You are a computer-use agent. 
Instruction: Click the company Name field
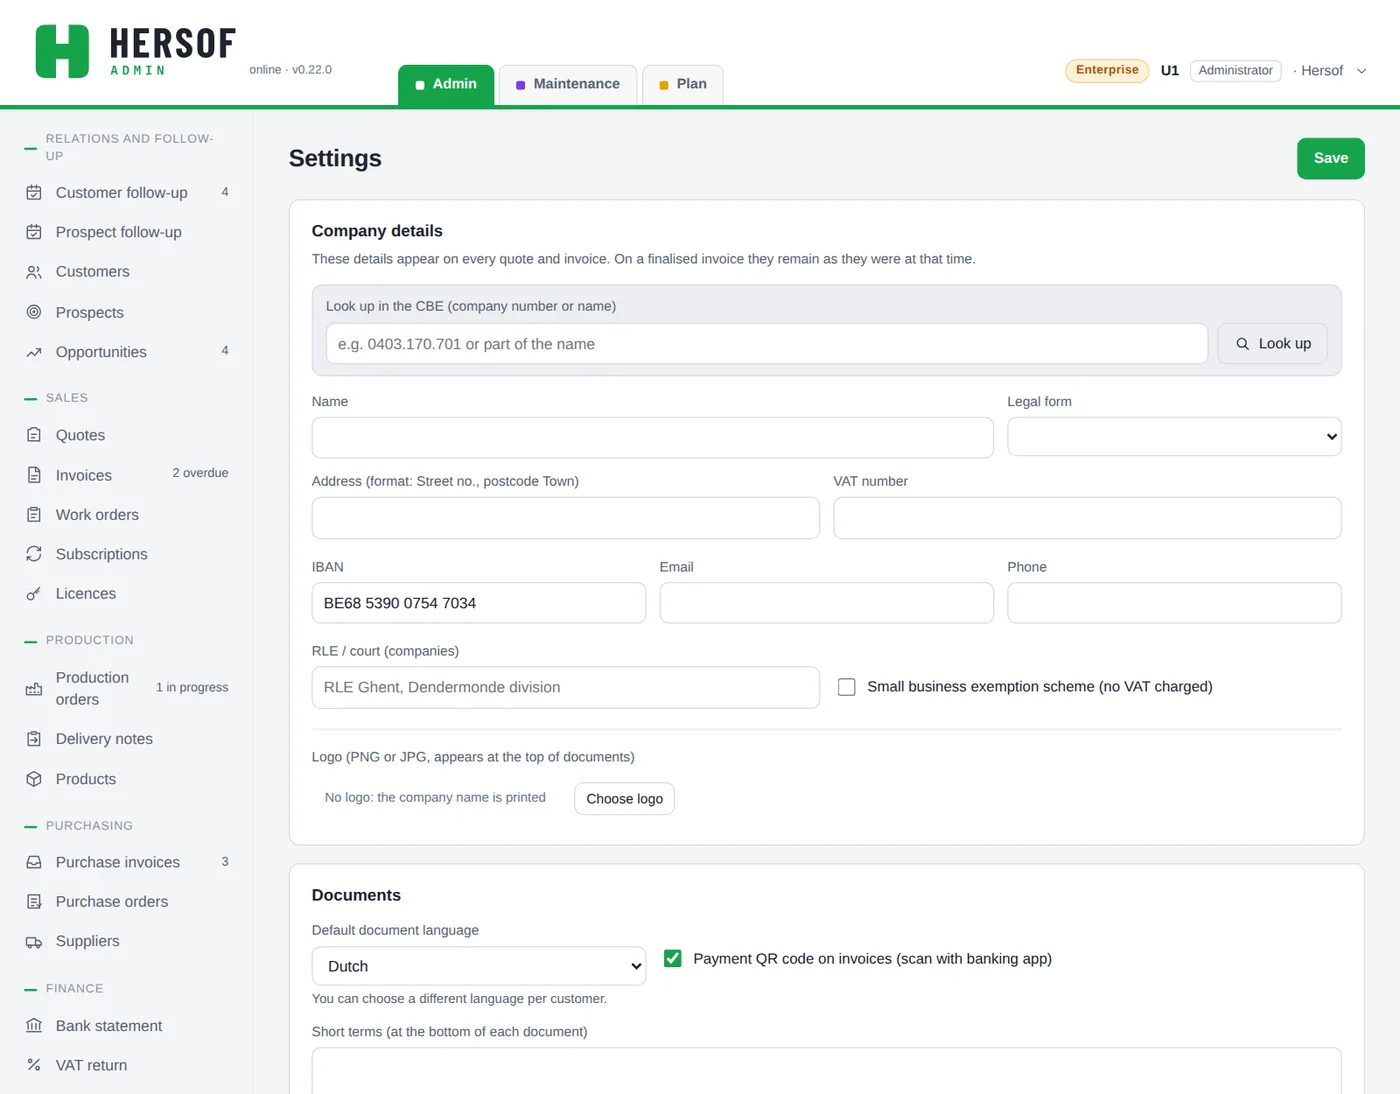(x=652, y=438)
